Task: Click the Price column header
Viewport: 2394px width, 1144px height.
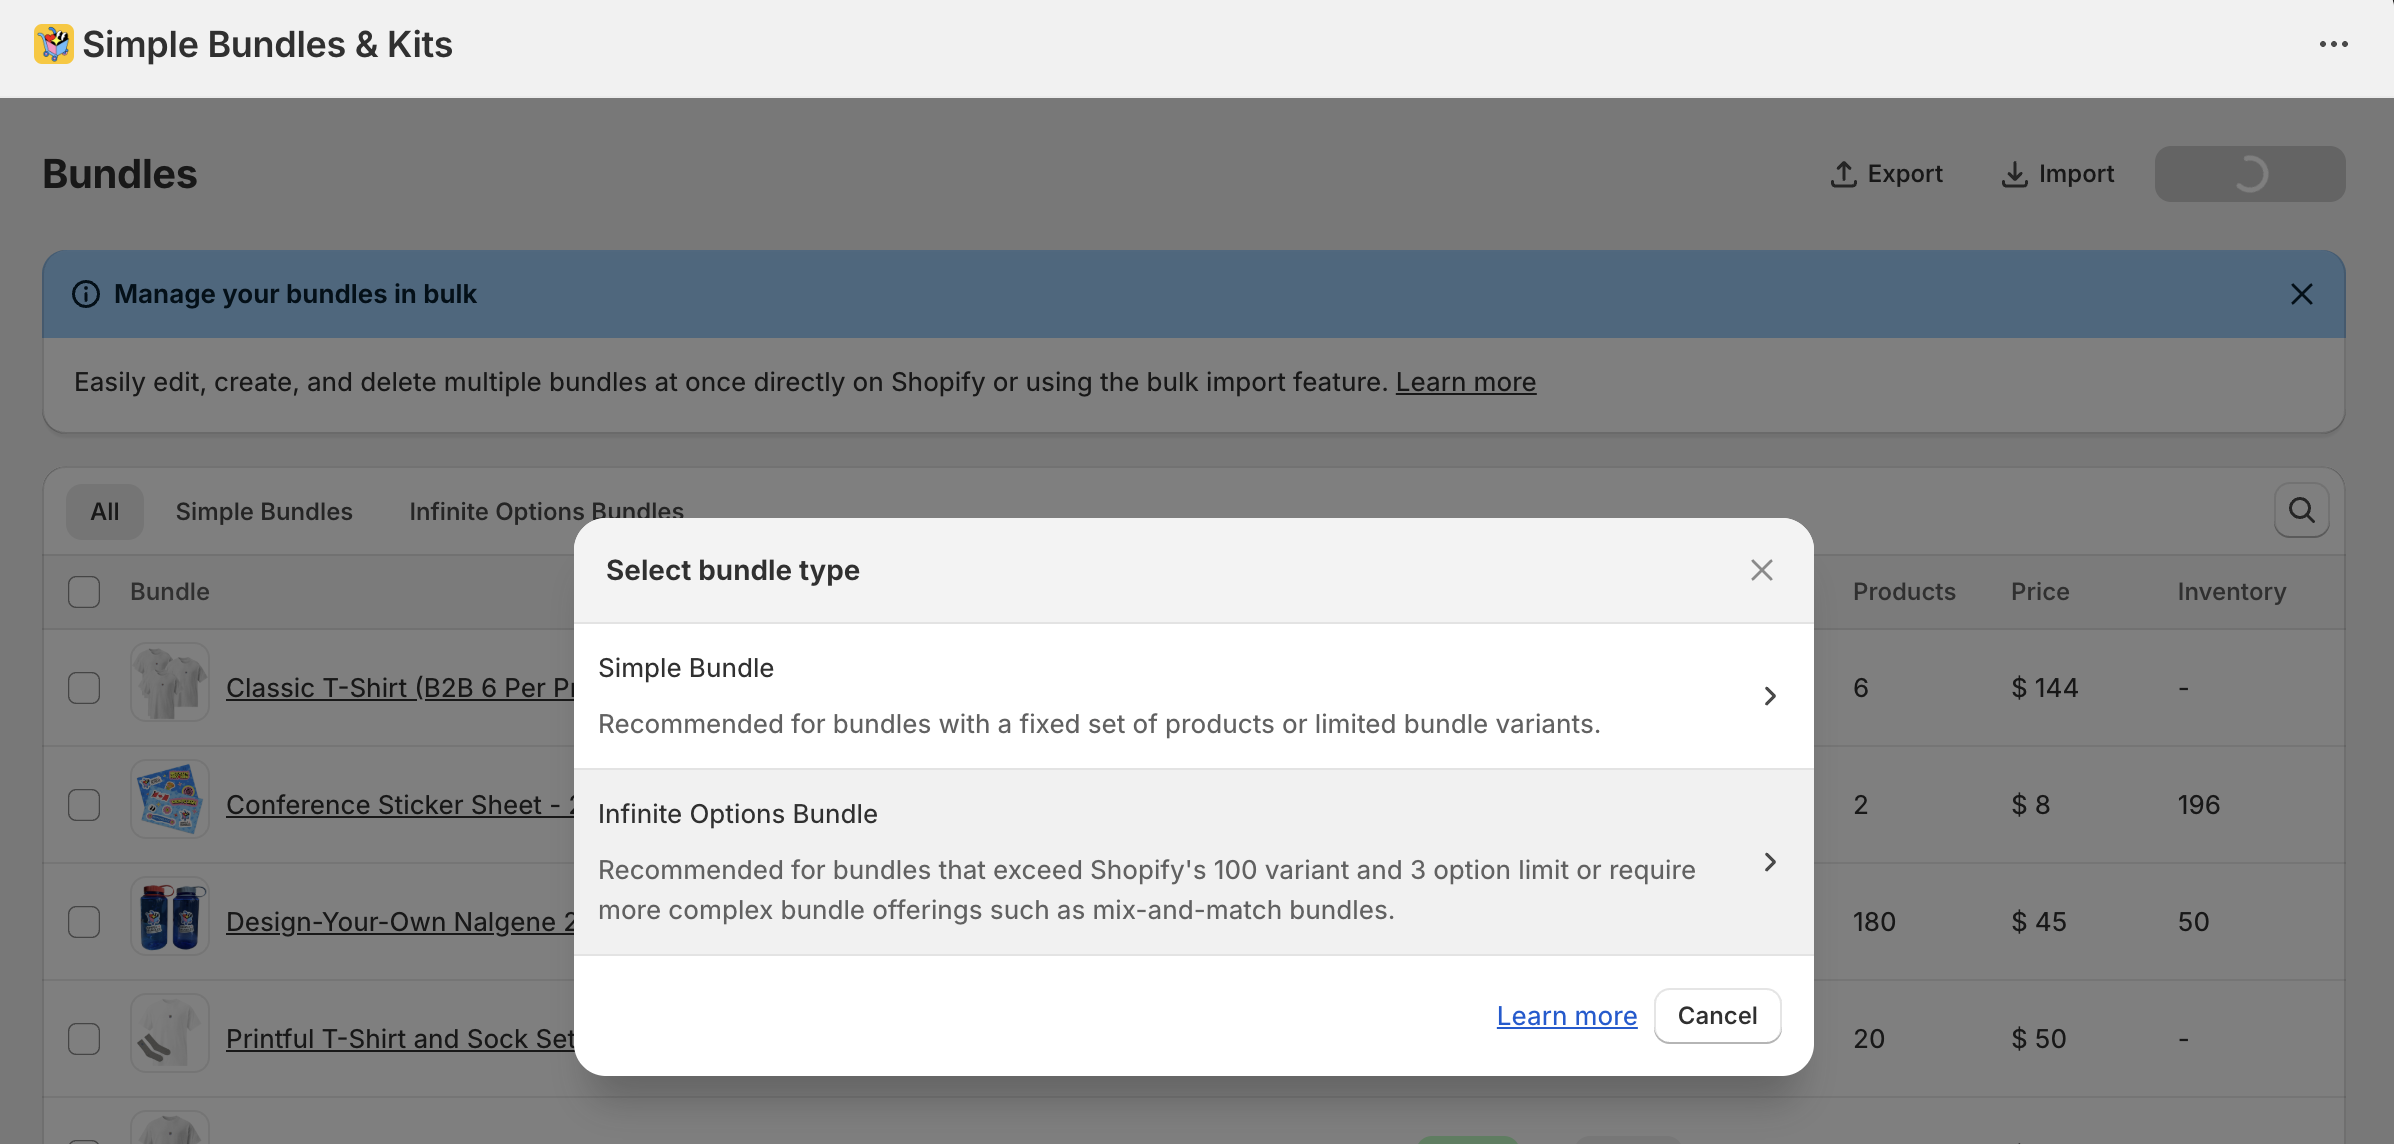Action: (x=2040, y=592)
